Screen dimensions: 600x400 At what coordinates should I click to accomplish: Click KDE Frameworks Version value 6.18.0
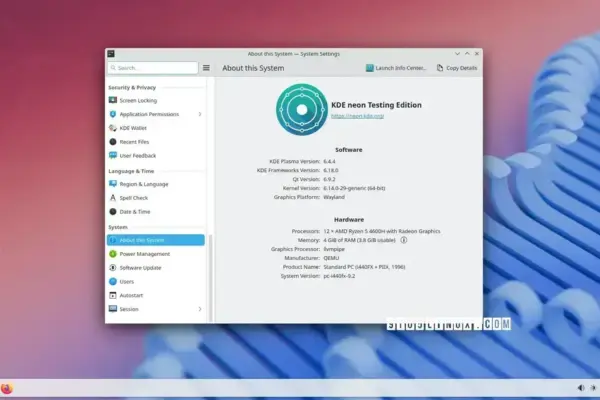331,170
